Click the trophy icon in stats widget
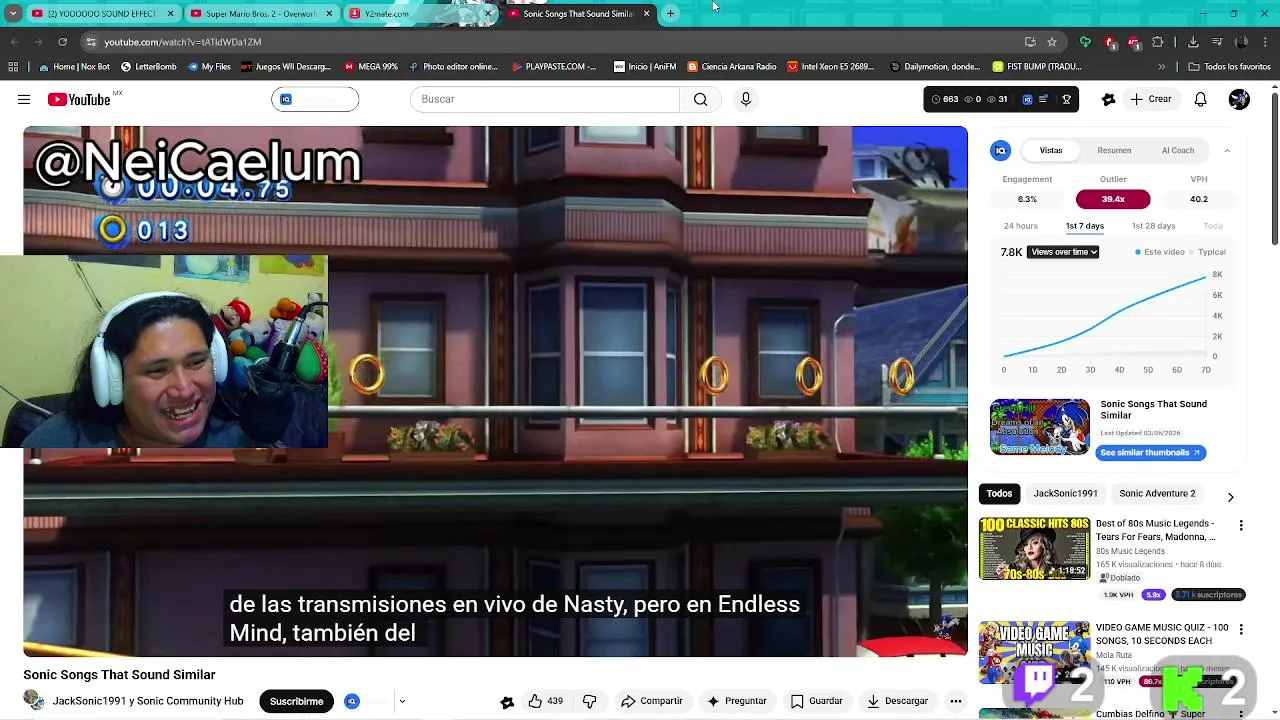This screenshot has height=720, width=1280. click(1067, 99)
